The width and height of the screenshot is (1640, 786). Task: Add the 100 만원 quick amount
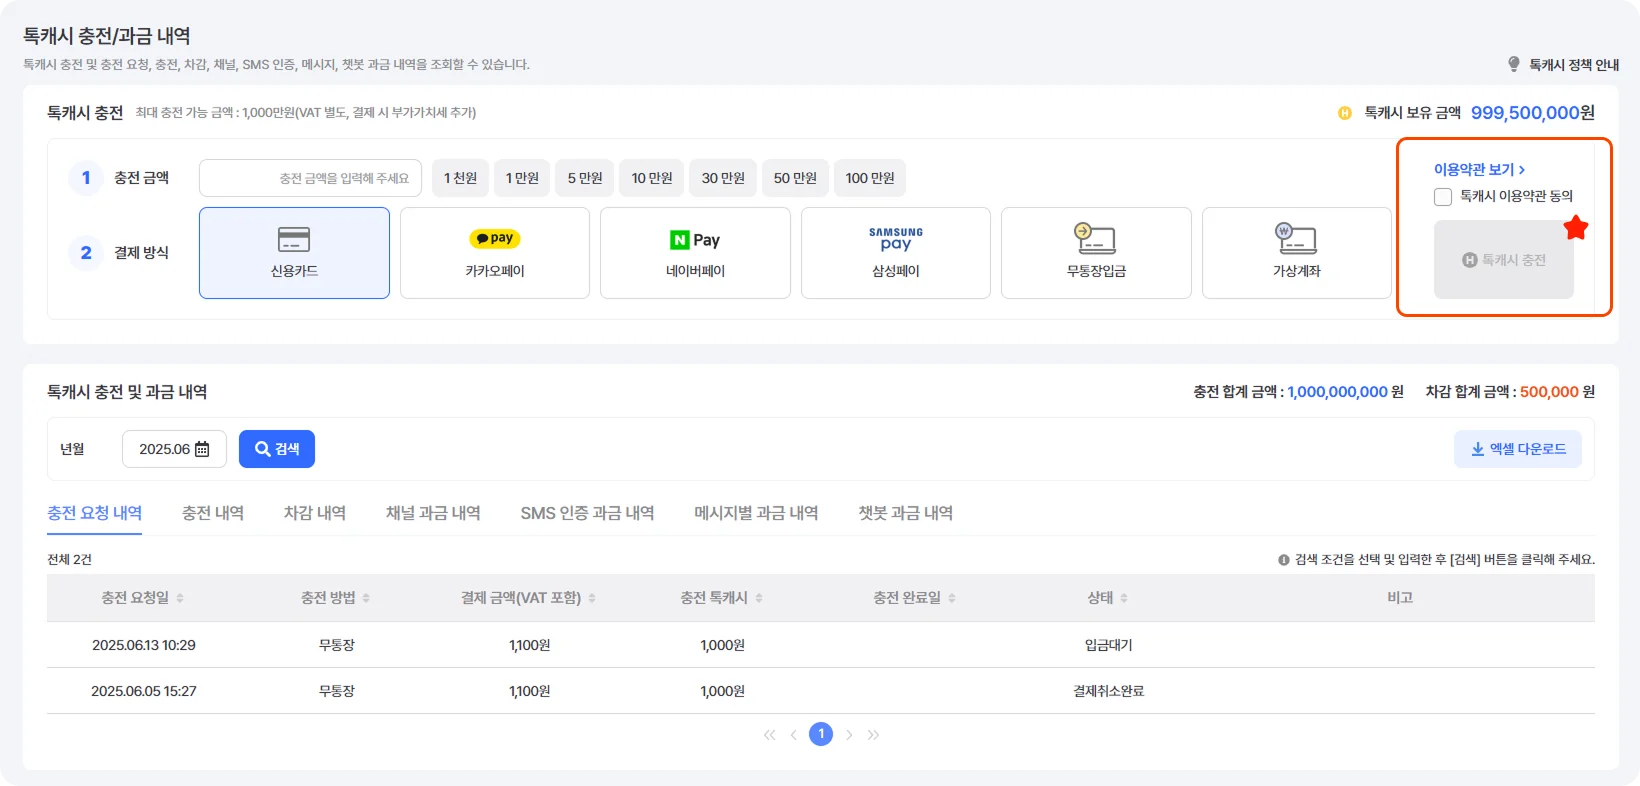pos(870,178)
